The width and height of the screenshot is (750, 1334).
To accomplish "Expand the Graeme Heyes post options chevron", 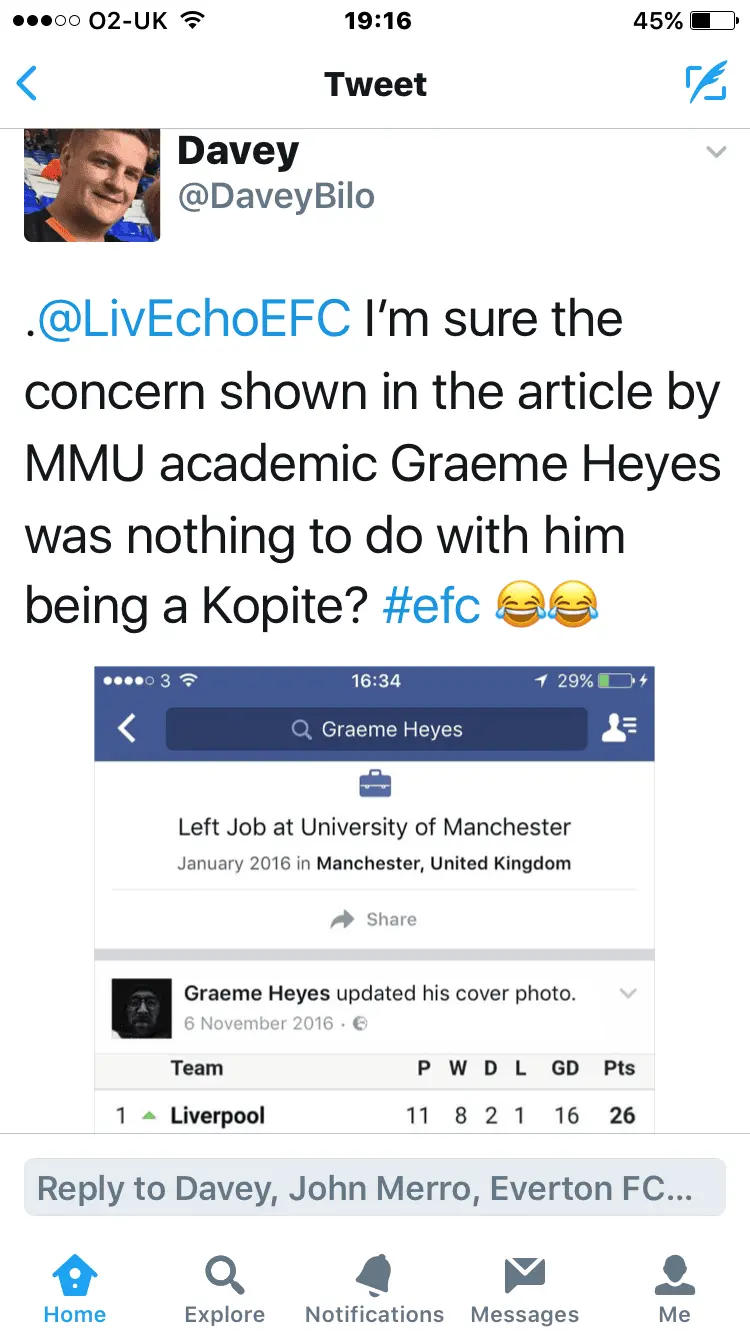I will pyautogui.click(x=628, y=994).
